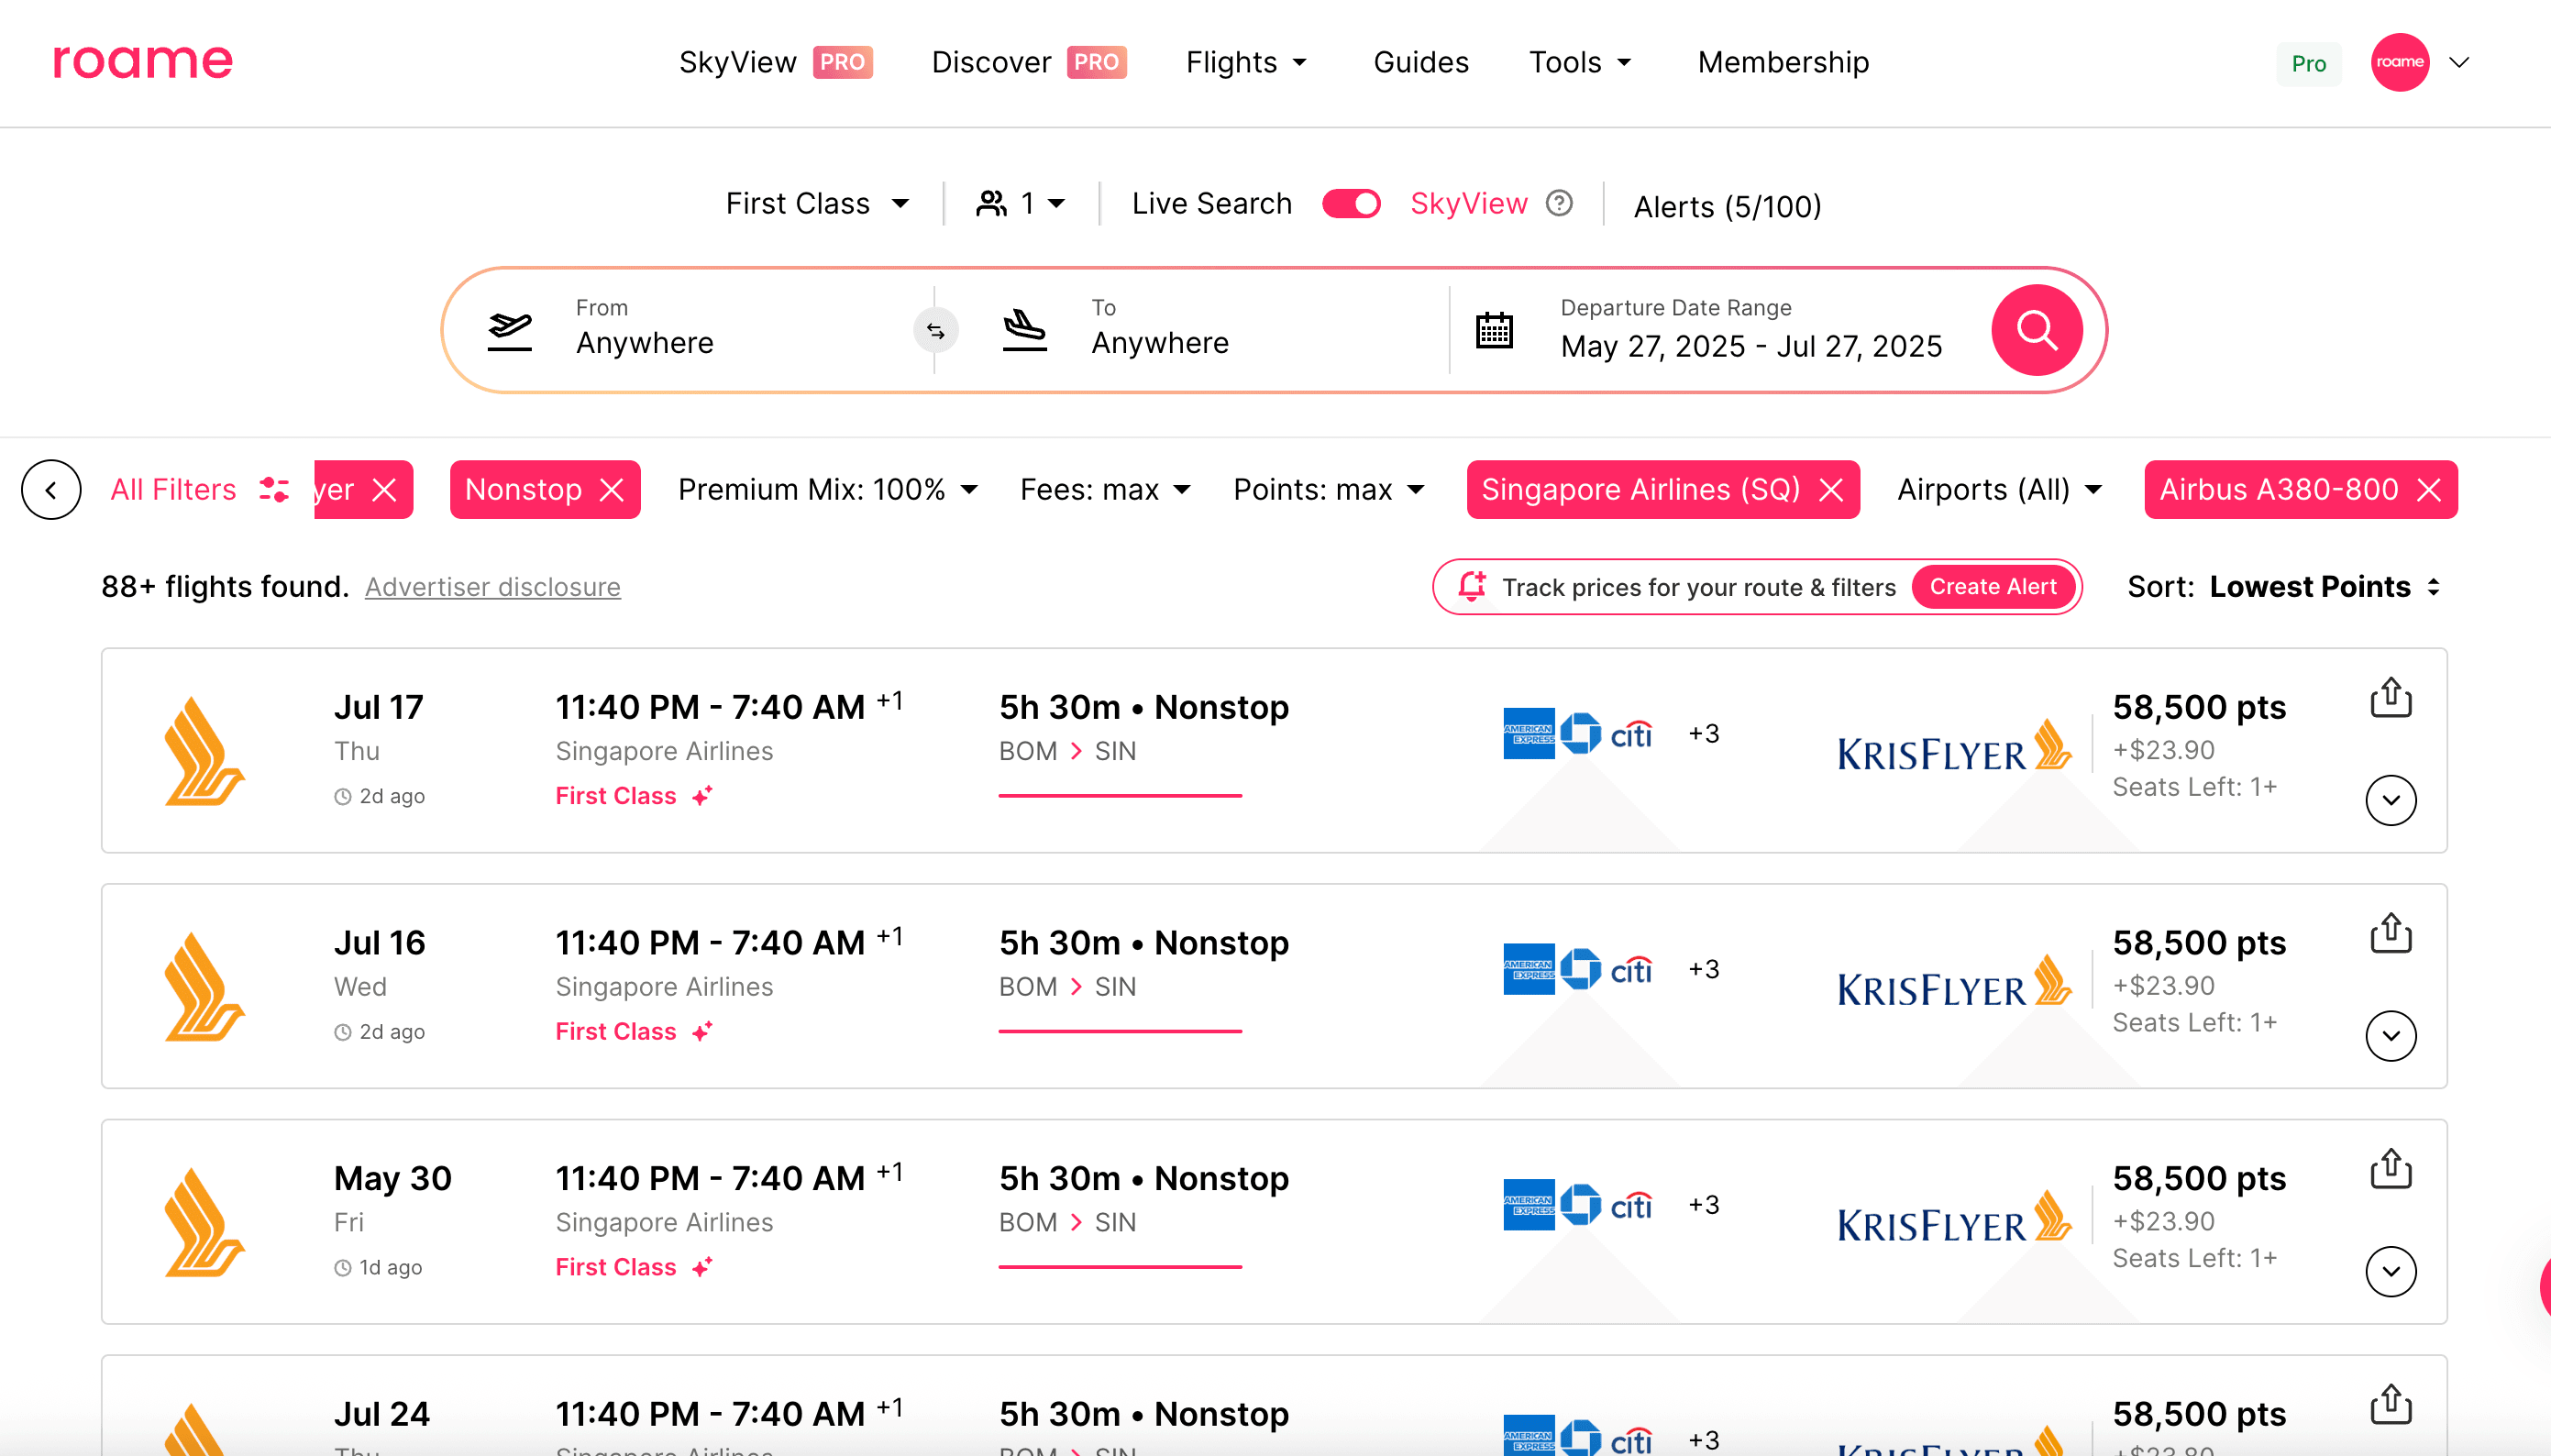The width and height of the screenshot is (2551, 1456).
Task: Open the All Filters panel icon
Action: 274,489
